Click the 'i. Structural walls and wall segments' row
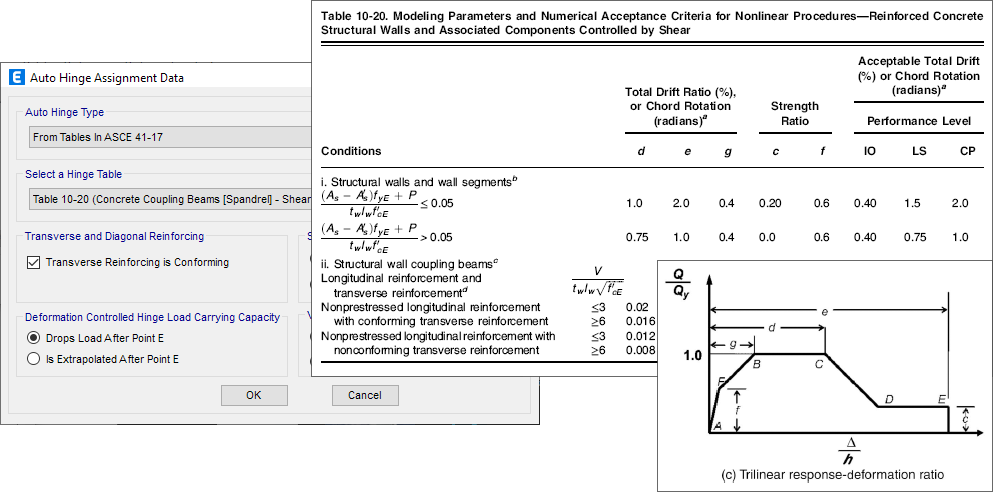Image resolution: width=993 pixels, height=492 pixels. (420, 180)
